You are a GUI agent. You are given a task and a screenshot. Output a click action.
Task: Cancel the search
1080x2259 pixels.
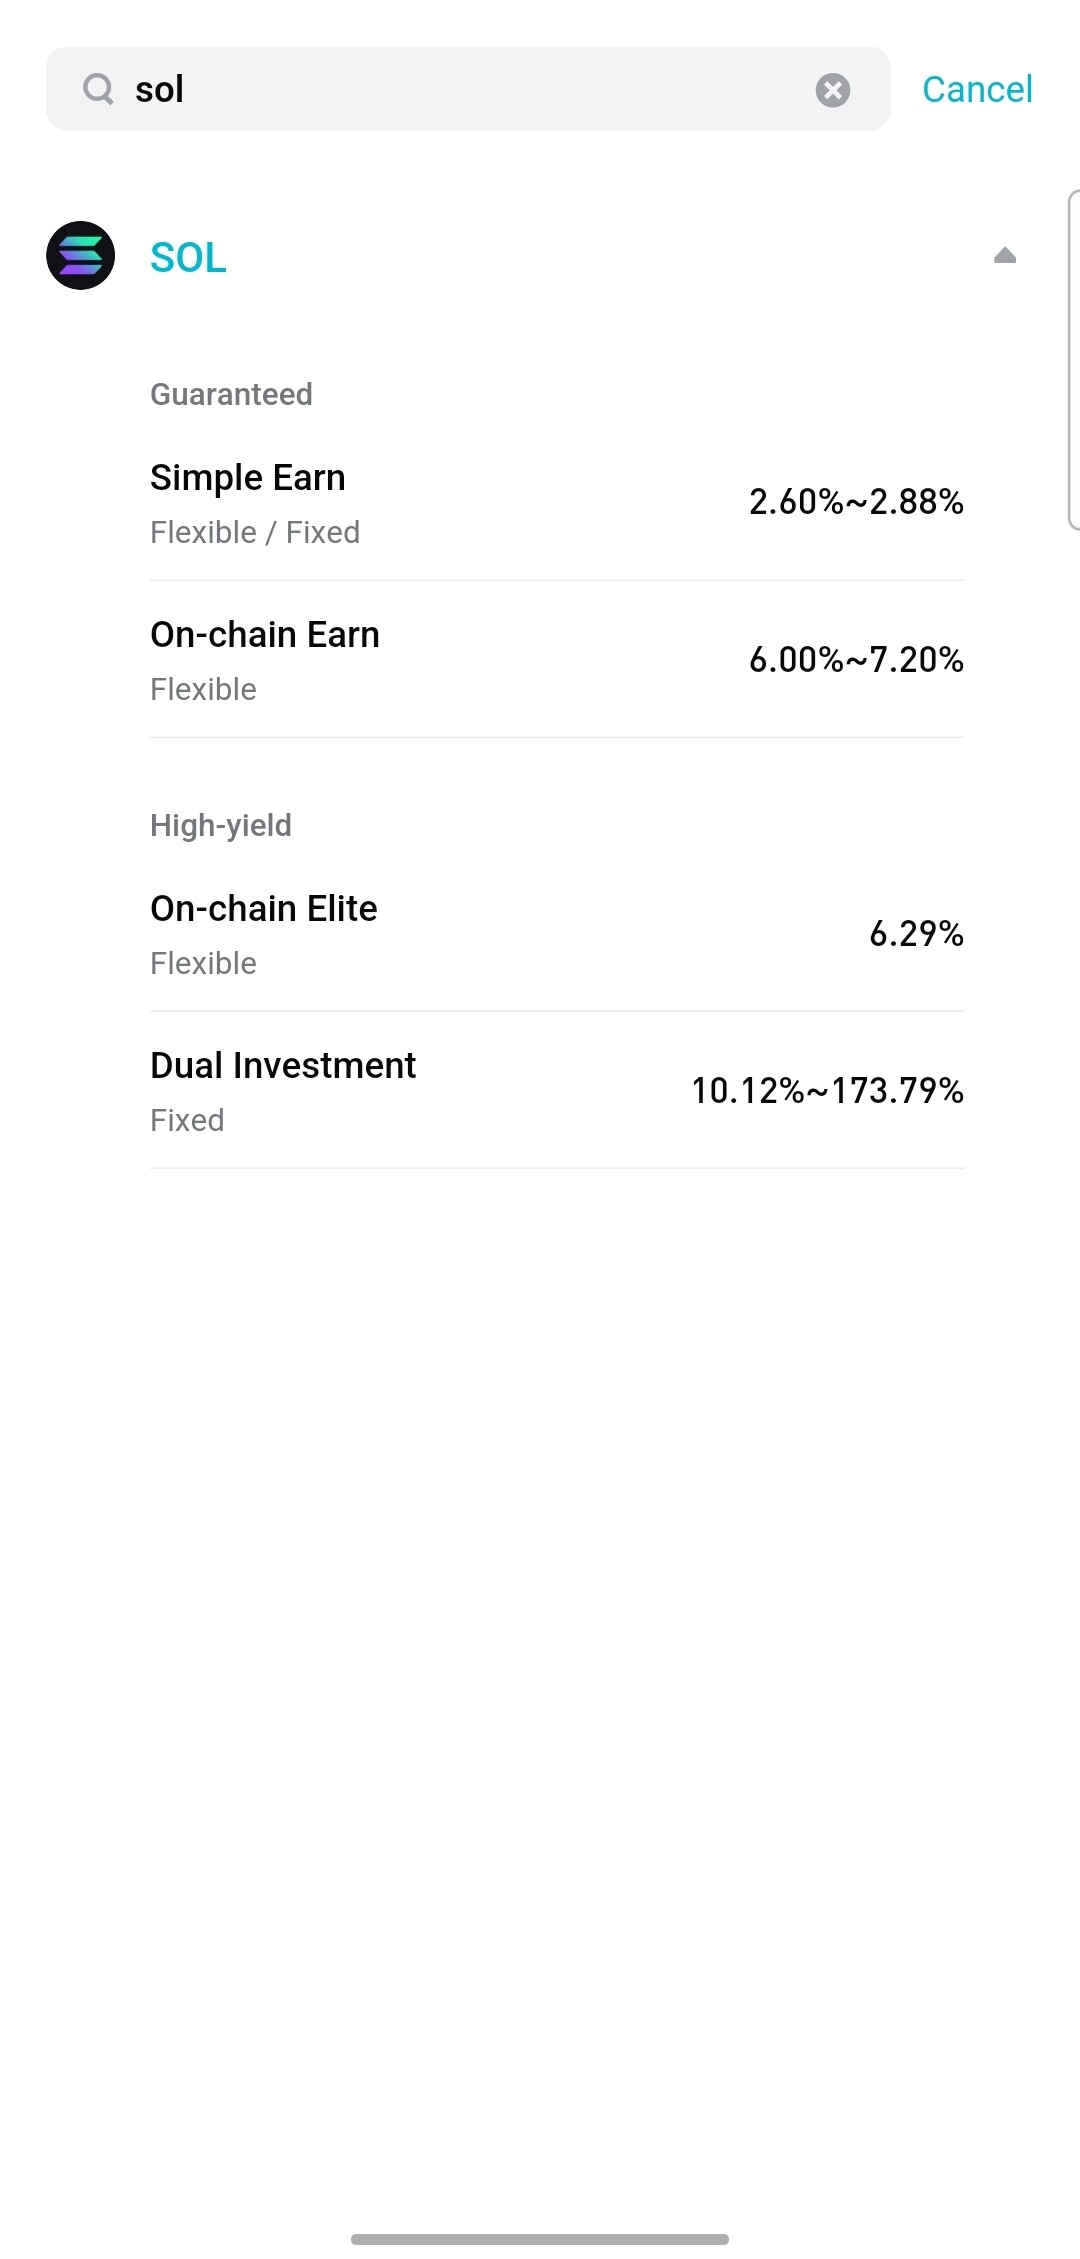(976, 89)
